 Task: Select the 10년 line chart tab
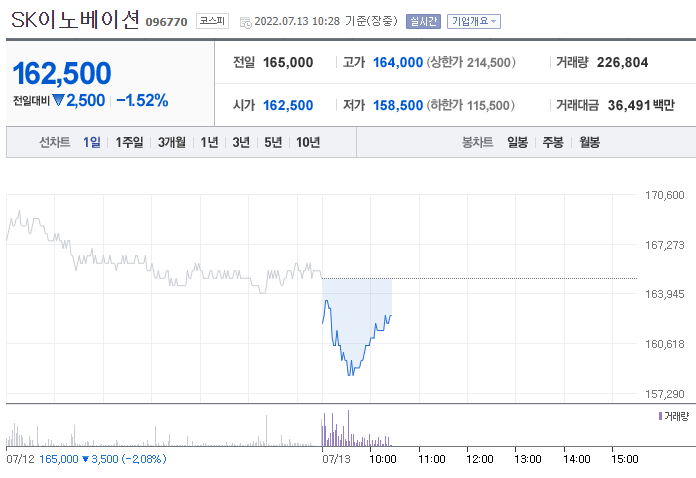click(x=308, y=142)
